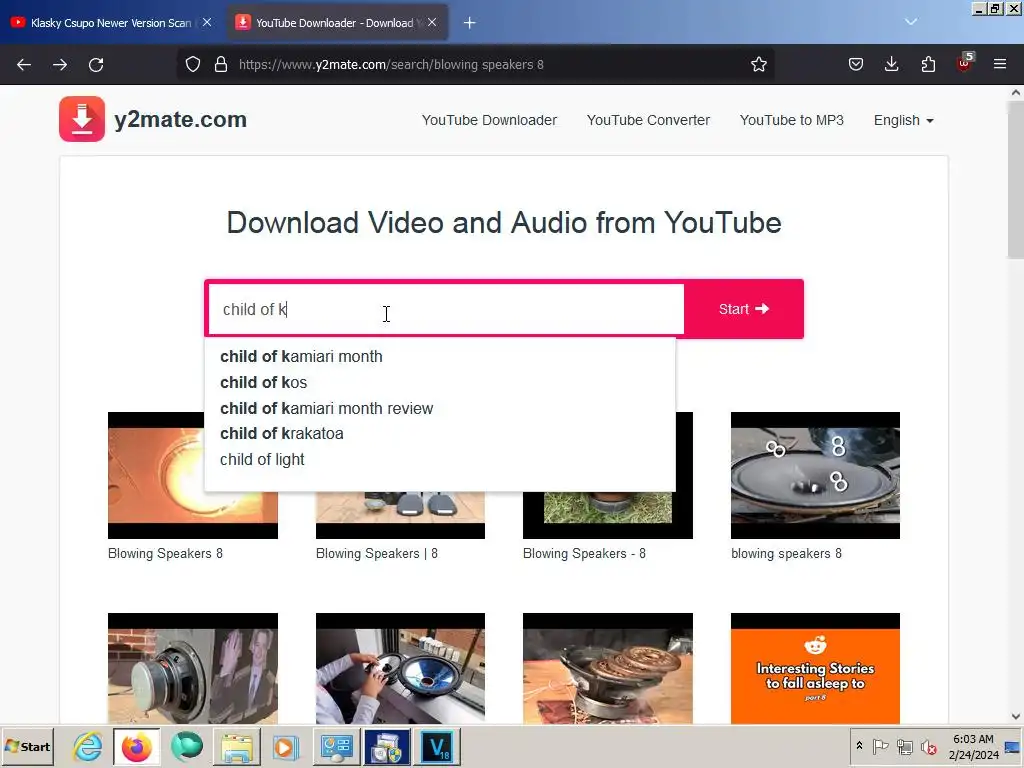Viewport: 1024px width, 768px height.
Task: Click the 'Blowing Speakers 8' title link
Action: pos(165,554)
